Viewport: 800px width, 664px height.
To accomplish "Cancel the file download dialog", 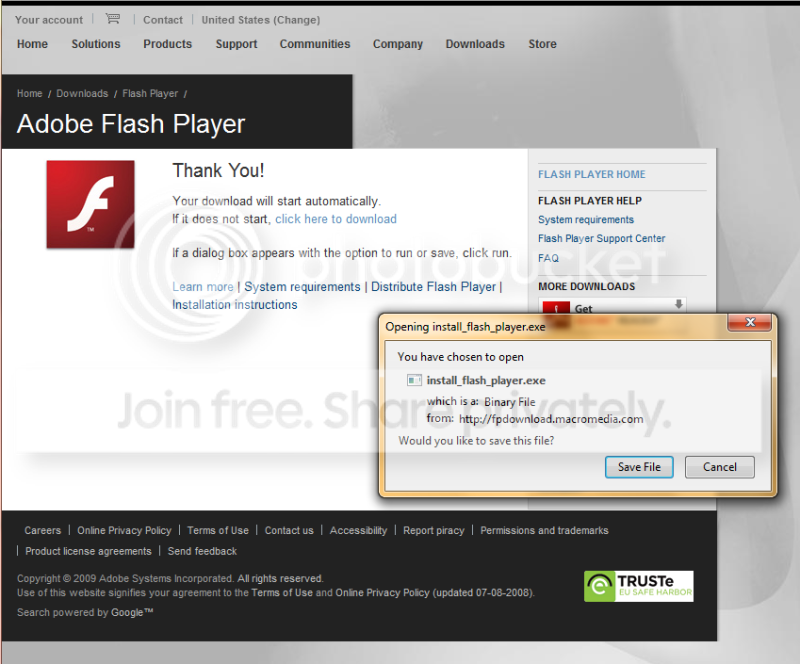I will (x=719, y=467).
